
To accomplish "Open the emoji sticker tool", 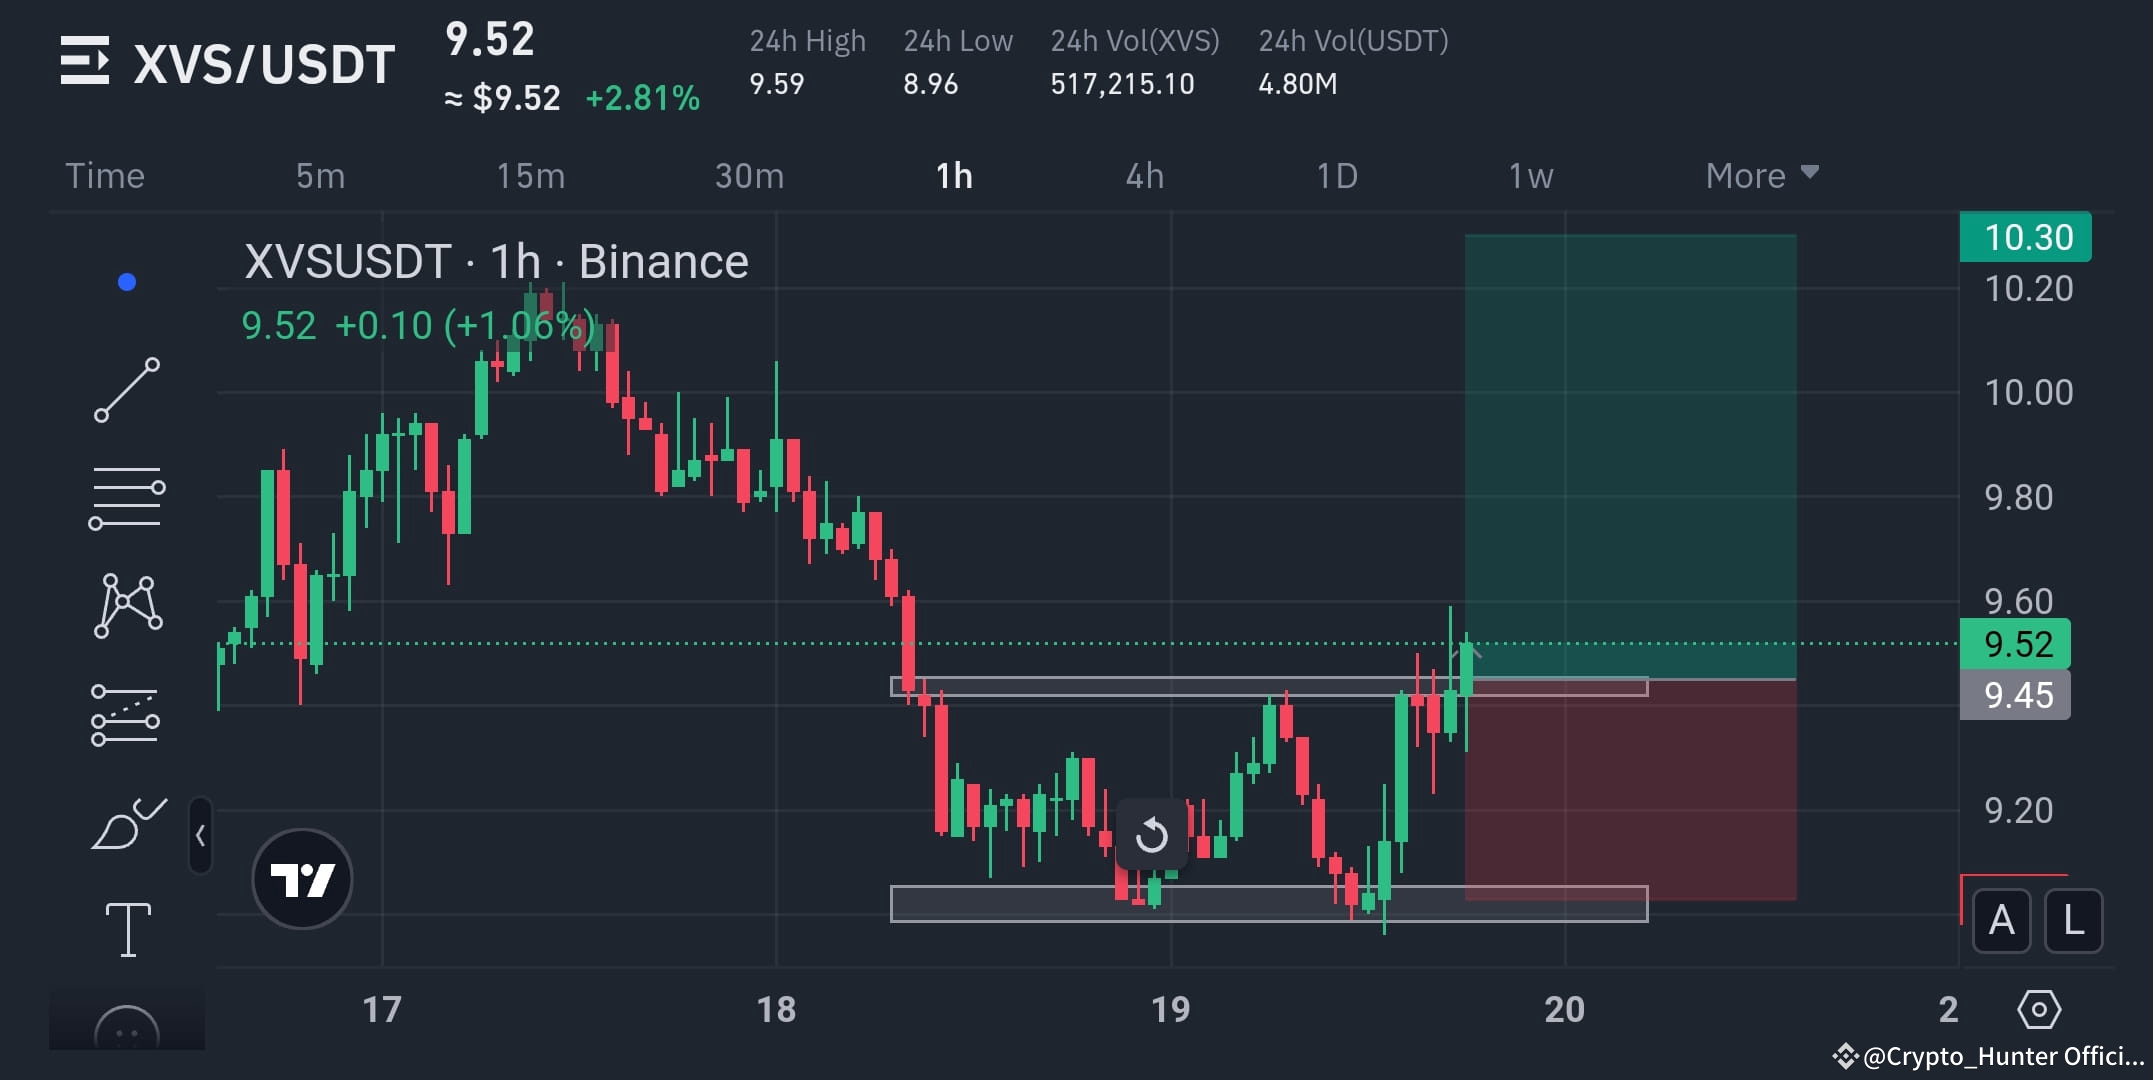I will click(x=127, y=1030).
